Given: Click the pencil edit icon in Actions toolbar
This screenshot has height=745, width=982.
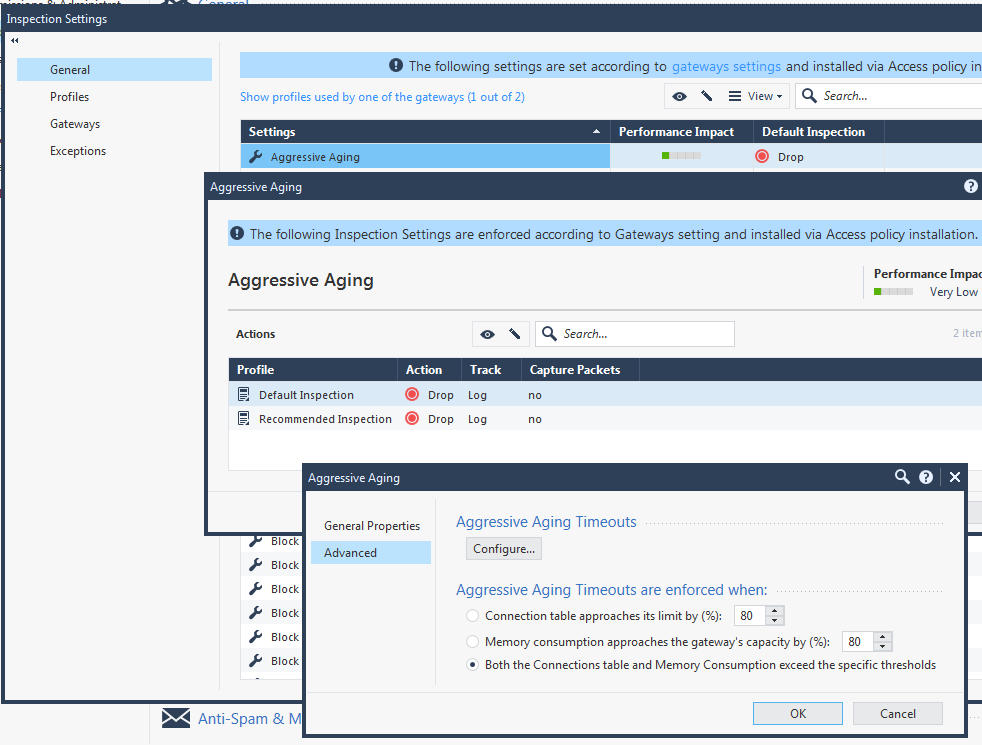Looking at the screenshot, I should 514,334.
